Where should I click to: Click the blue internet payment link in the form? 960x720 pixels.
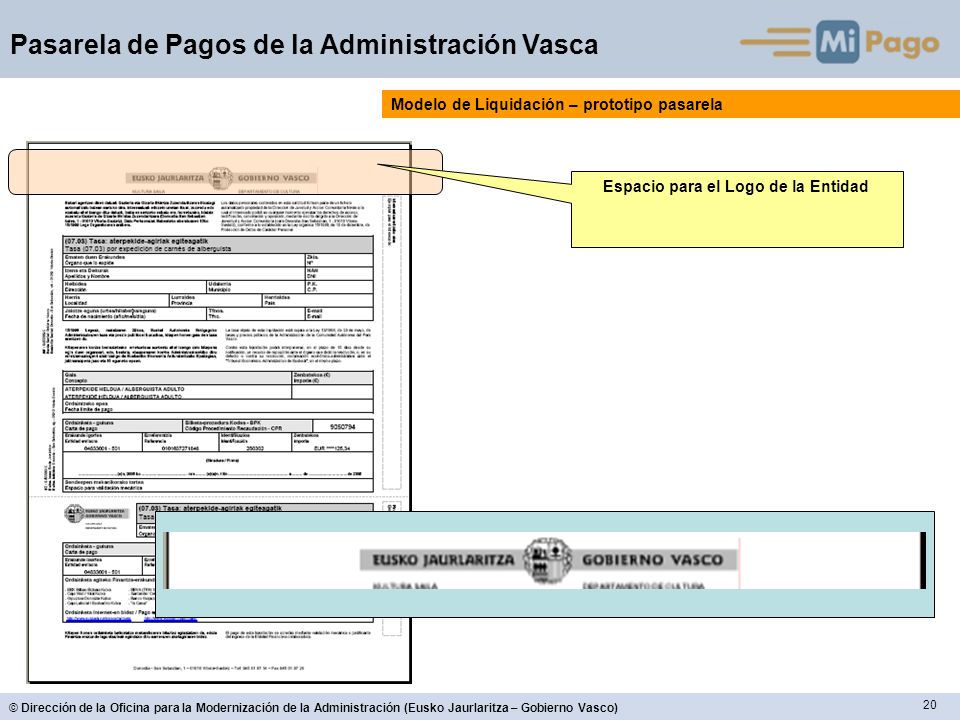coord(97,619)
